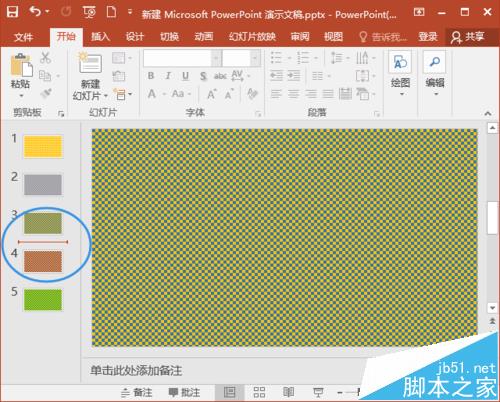
Task: Undo the last action
Action: [35, 12]
